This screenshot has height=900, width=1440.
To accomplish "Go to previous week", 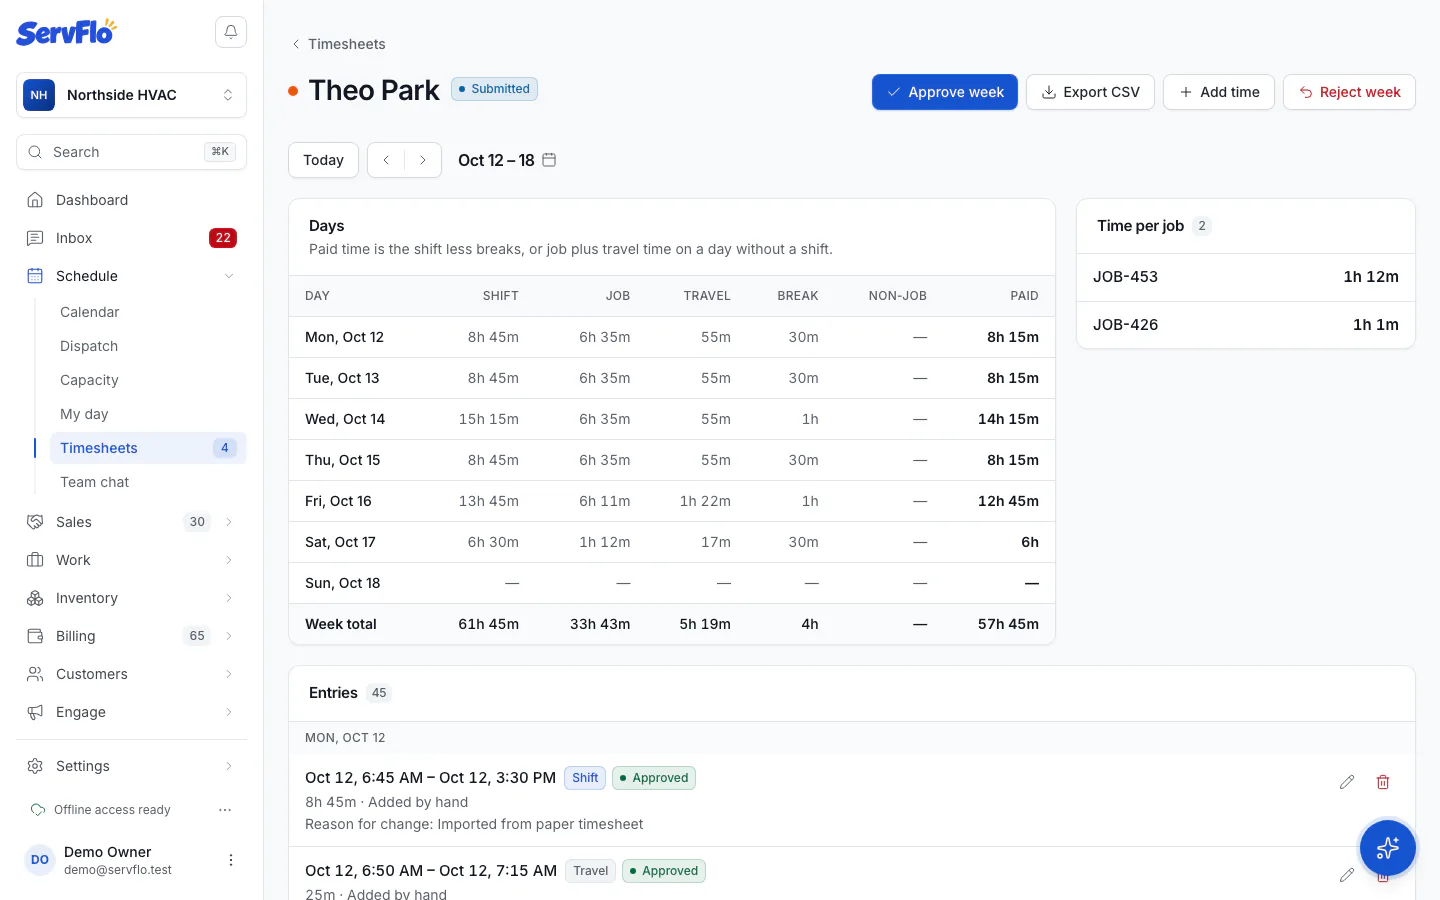I will 386,160.
